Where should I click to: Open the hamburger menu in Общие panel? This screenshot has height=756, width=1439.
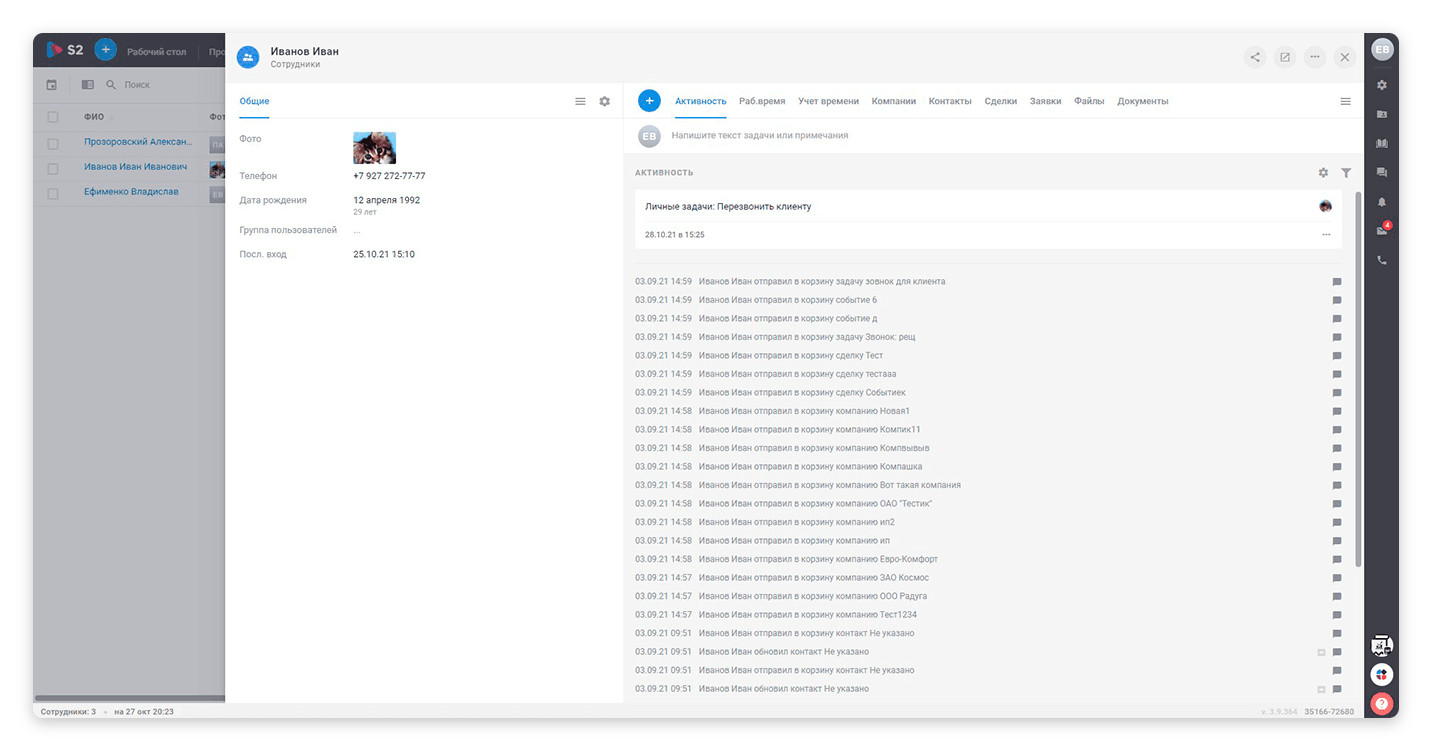coord(580,101)
